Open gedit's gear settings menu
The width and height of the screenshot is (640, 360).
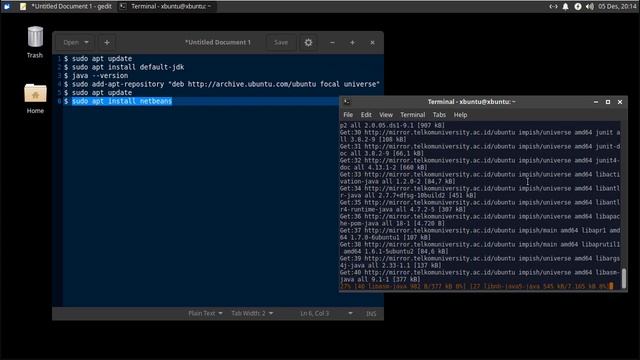coord(308,42)
